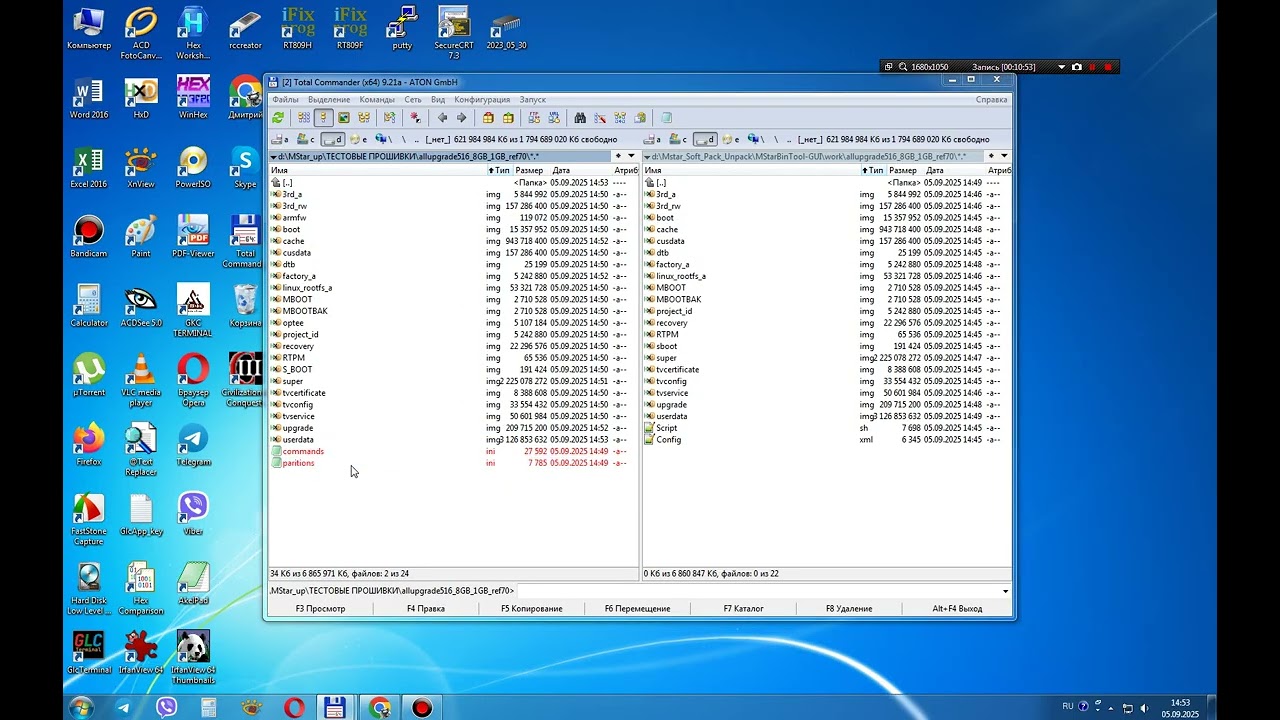Click notepad icon at toolbar end
This screenshot has width=1280, height=720.
coord(666,118)
